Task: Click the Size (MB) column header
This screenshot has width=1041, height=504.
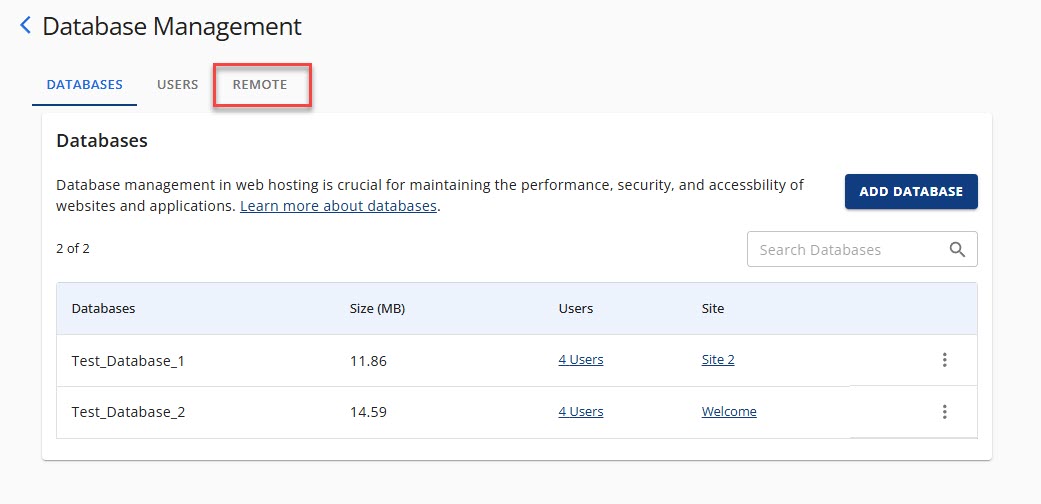Action: [x=377, y=308]
